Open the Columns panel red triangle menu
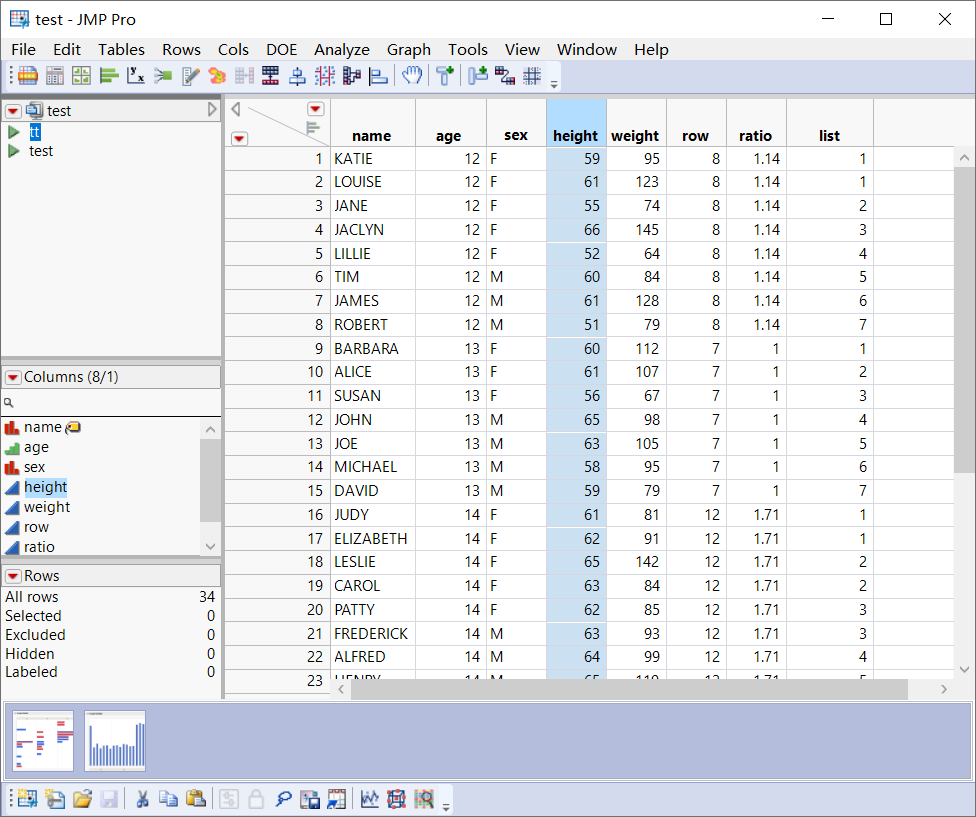This screenshot has height=817, width=976. coord(14,376)
